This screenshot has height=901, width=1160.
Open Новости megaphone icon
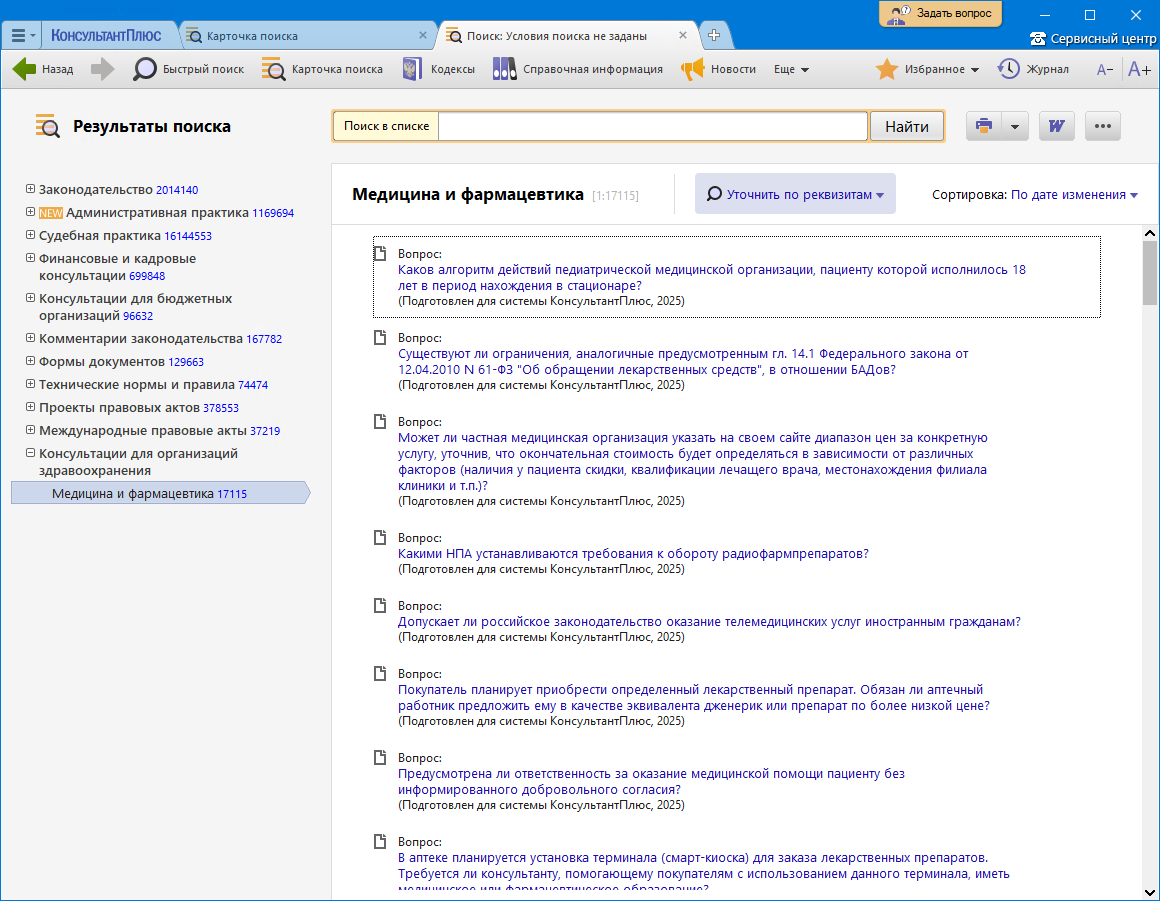(x=692, y=69)
